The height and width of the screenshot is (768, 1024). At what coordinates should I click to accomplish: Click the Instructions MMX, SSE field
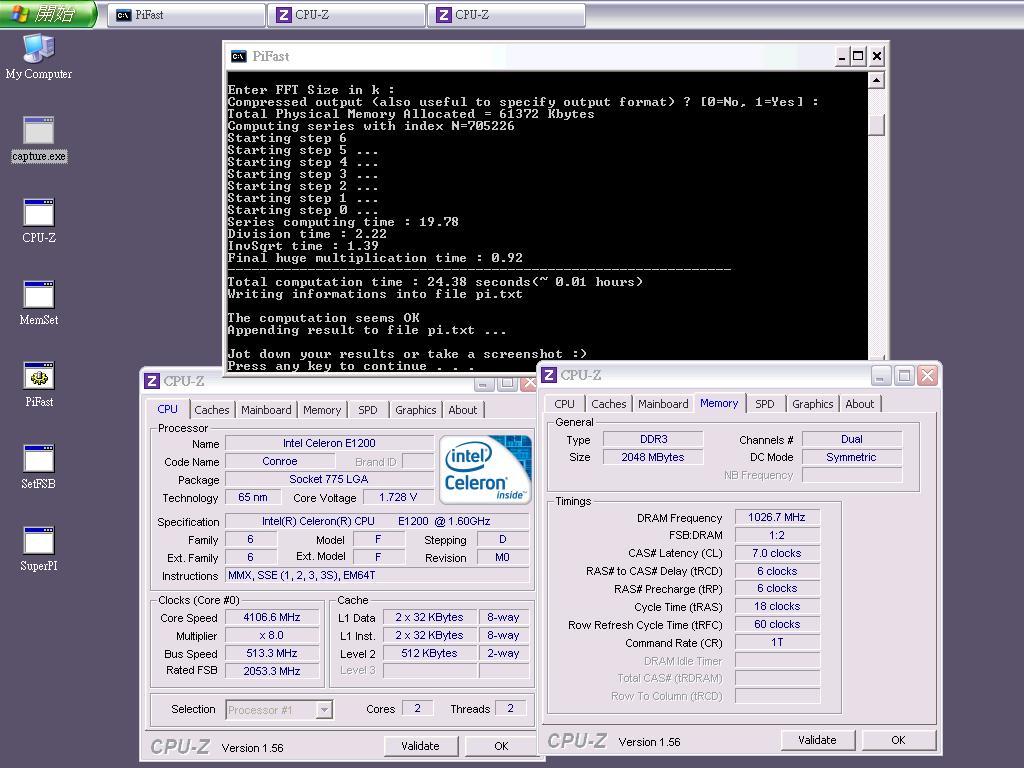click(377, 575)
